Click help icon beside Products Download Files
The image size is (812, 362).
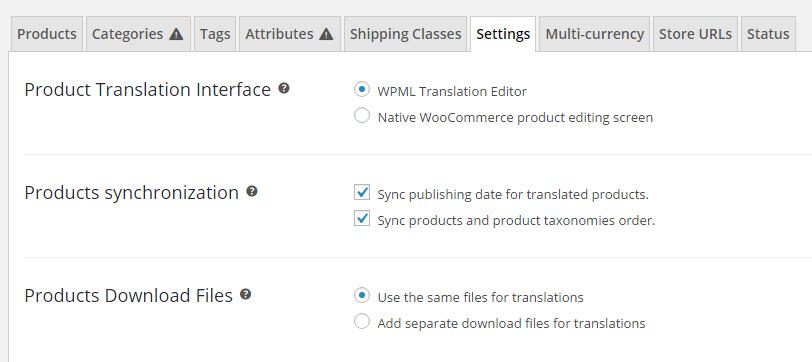246,294
